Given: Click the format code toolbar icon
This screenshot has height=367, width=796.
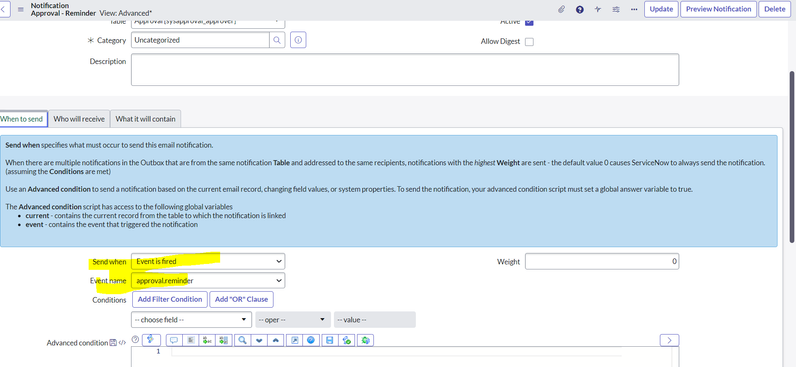Looking at the screenshot, I should point(190,340).
